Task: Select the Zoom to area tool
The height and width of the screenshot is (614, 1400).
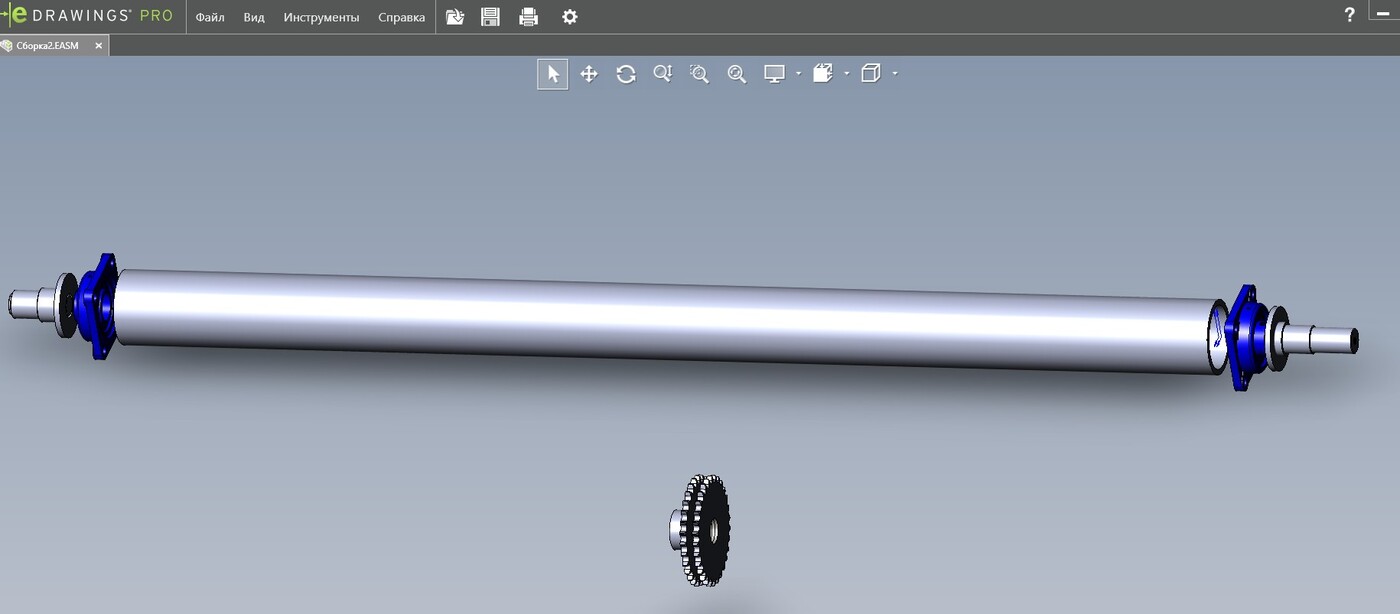Action: click(x=699, y=74)
